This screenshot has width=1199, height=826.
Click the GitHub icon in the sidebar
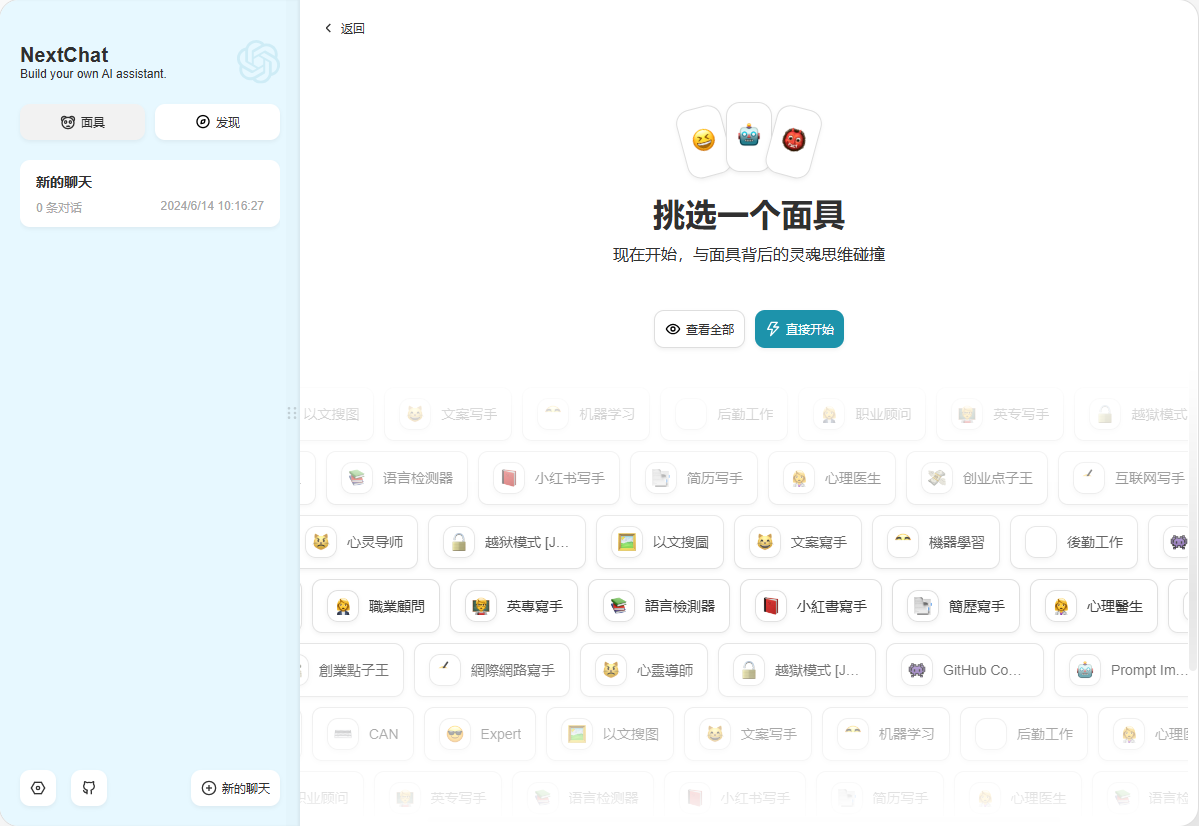[x=88, y=788]
